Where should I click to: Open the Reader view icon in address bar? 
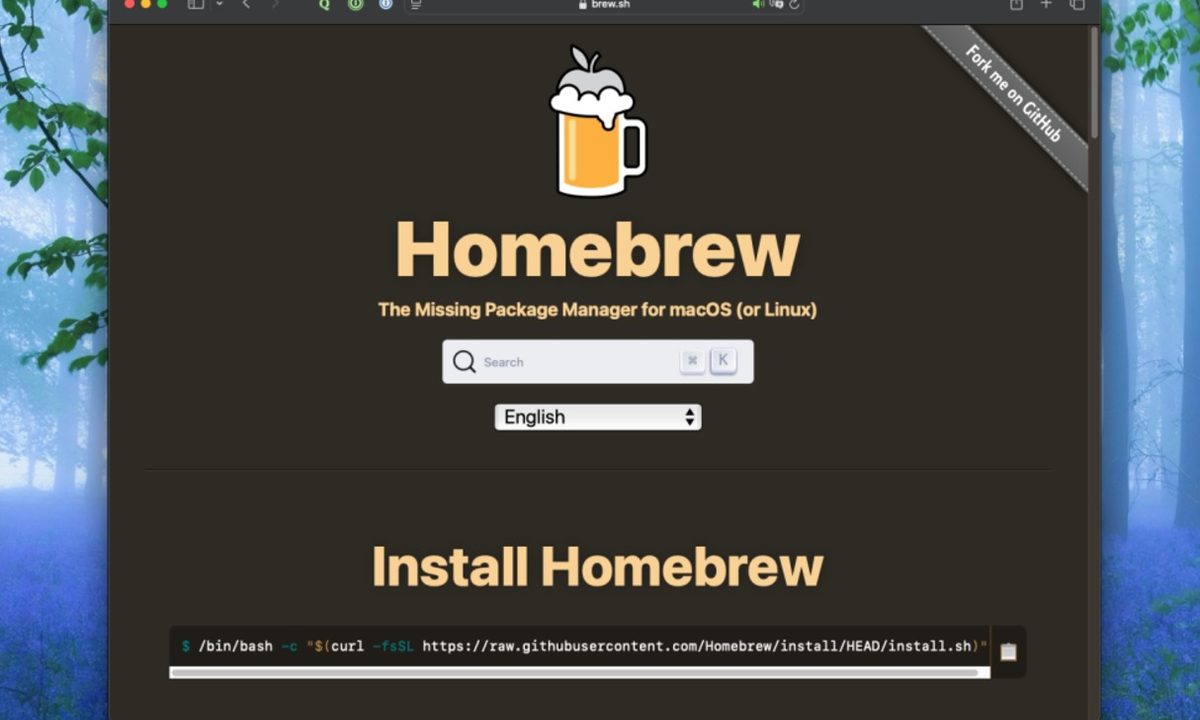(416, 4)
